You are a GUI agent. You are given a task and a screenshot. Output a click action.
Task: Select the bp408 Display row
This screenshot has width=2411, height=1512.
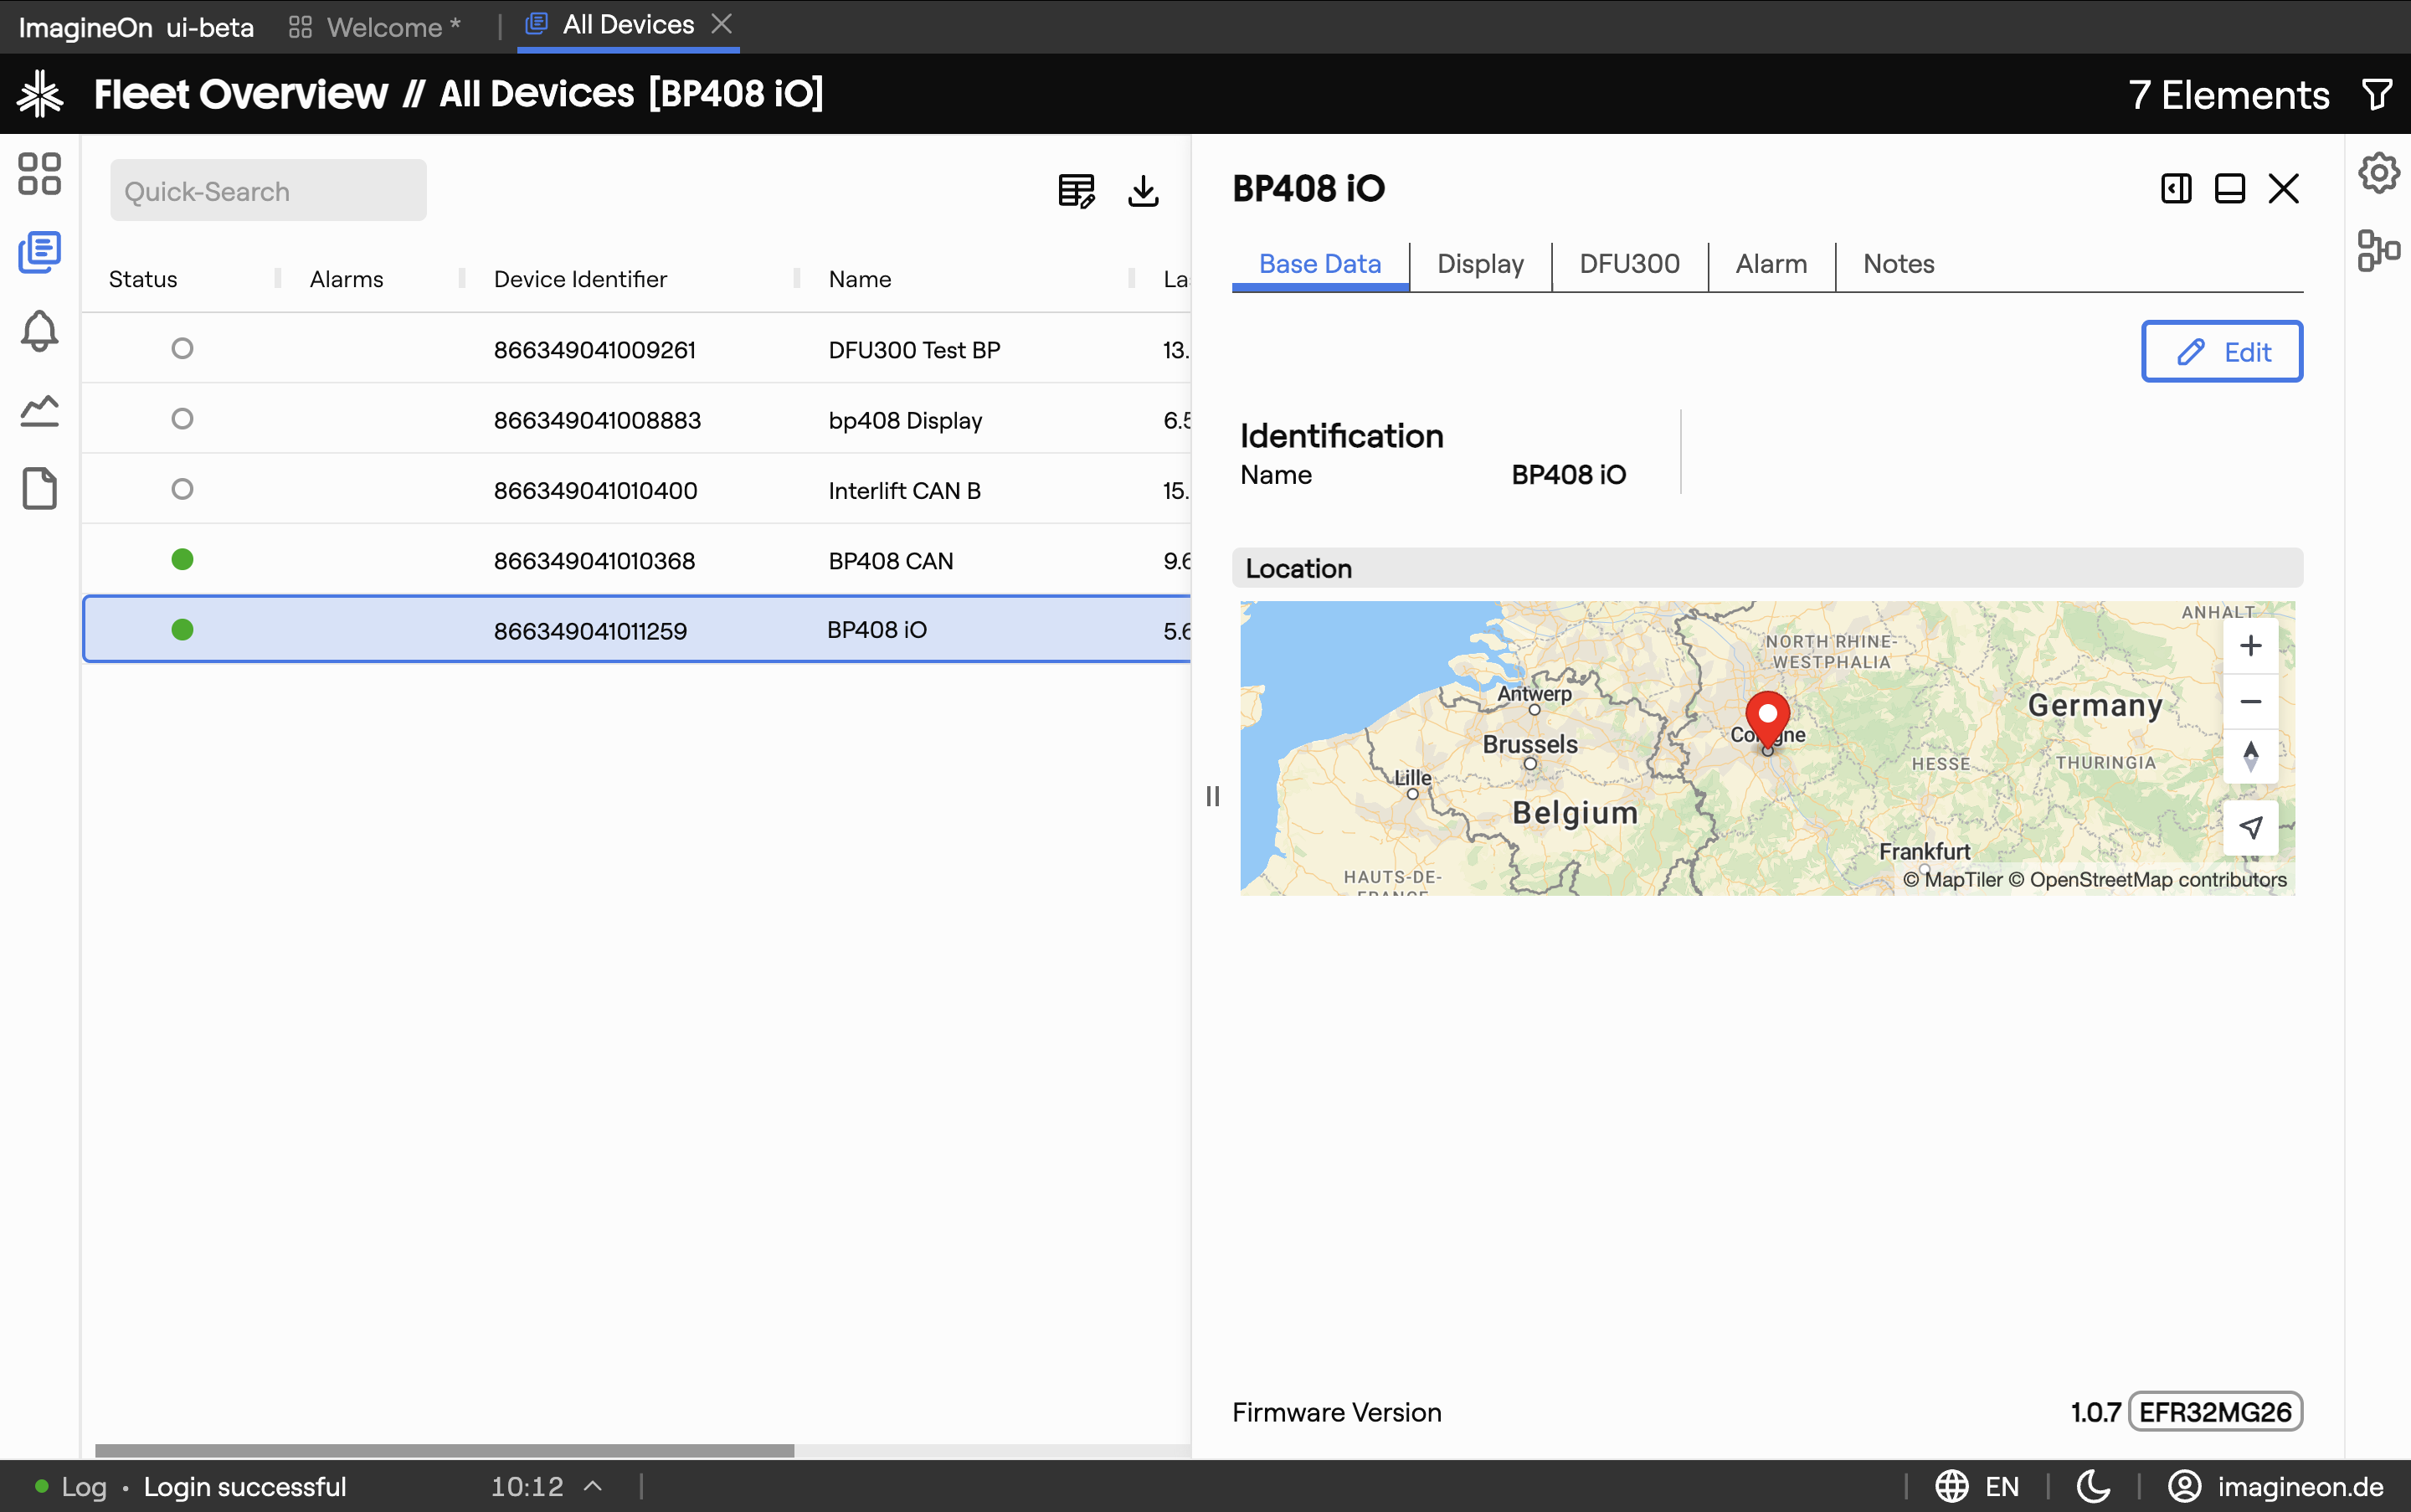click(x=636, y=419)
